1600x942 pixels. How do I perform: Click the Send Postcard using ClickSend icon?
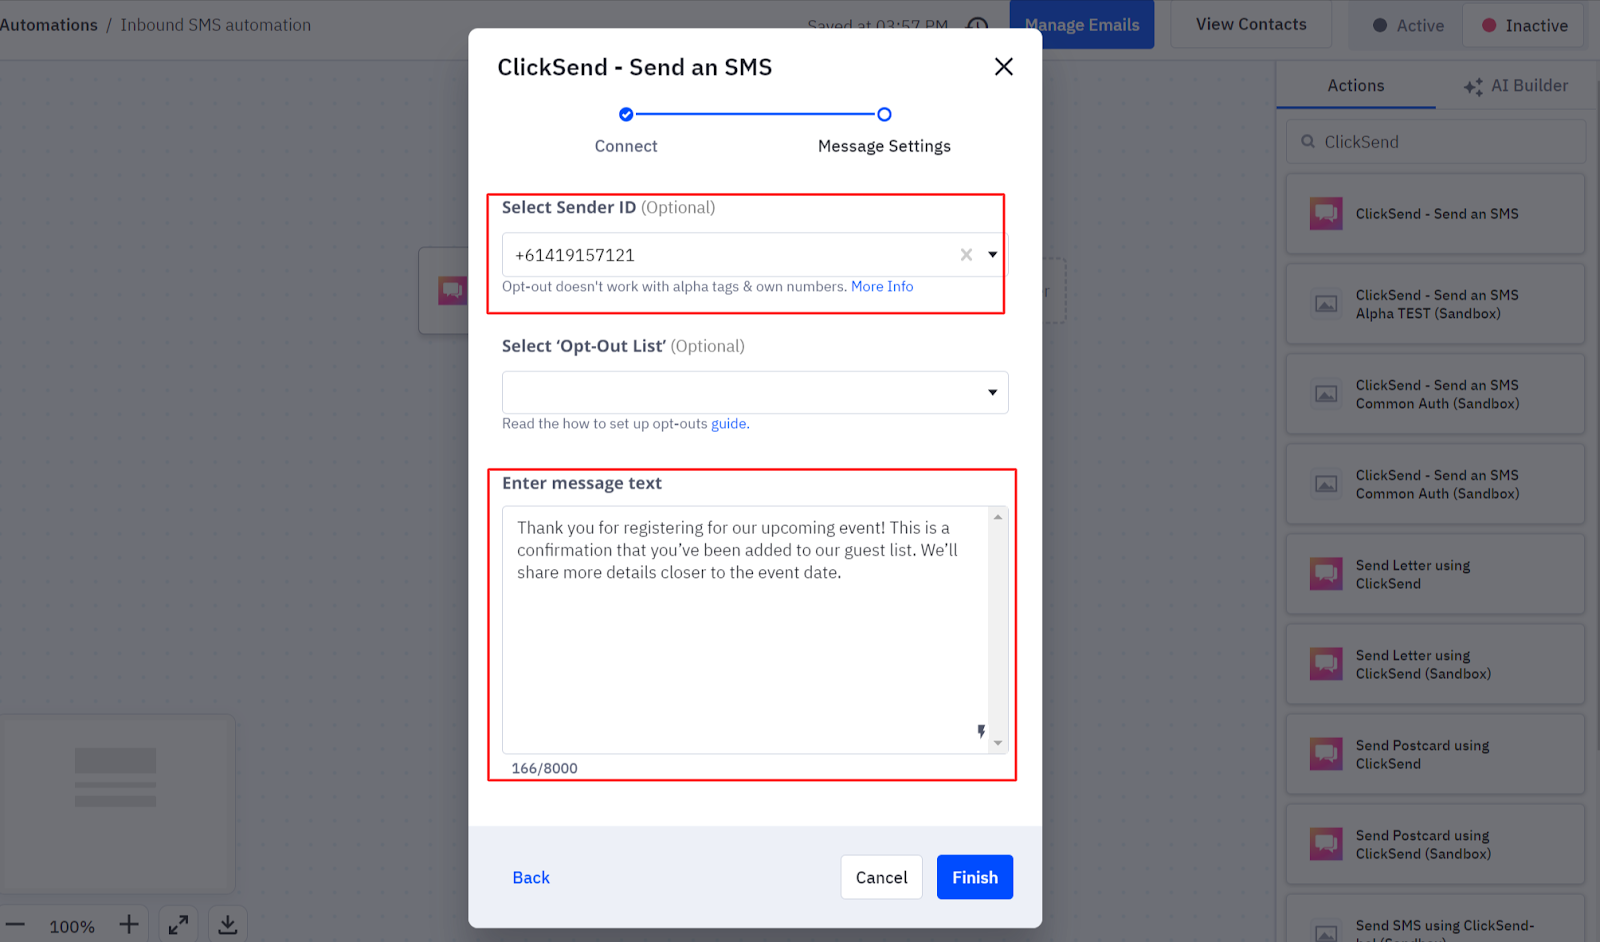click(x=1326, y=754)
